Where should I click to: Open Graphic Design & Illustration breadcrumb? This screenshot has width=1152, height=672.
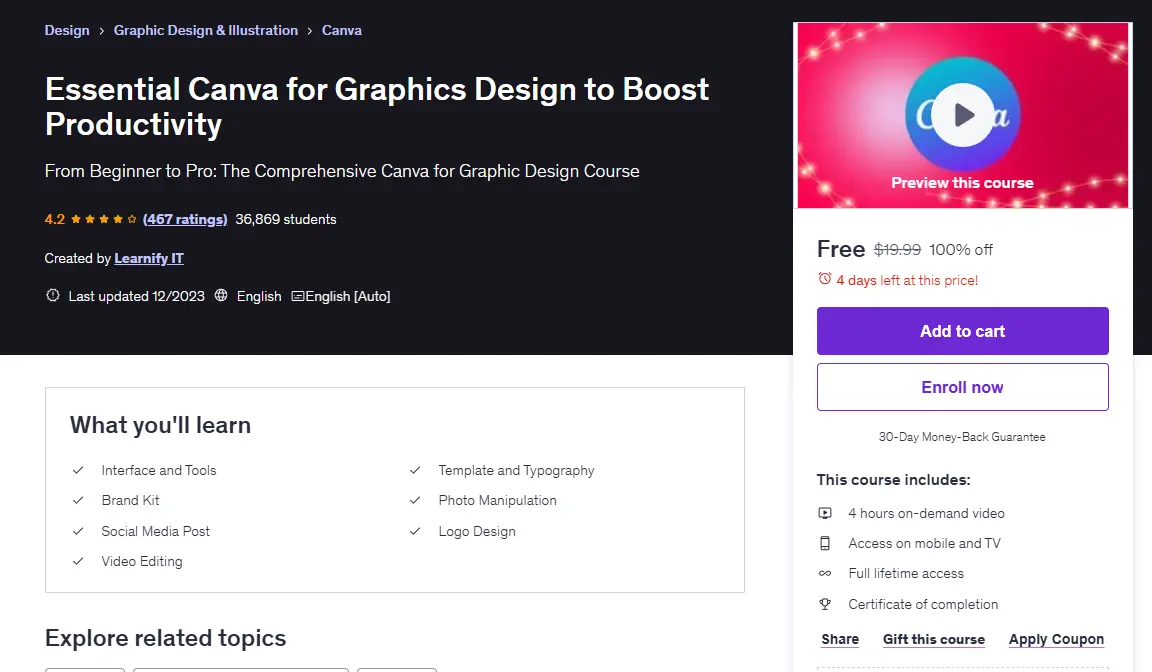pyautogui.click(x=206, y=30)
